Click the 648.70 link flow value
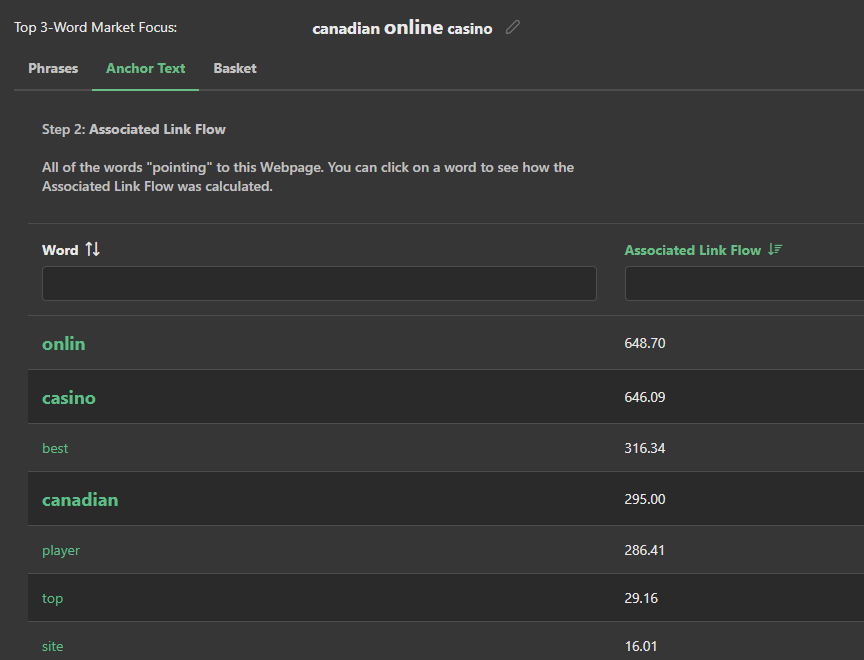Viewport: 864px width, 660px height. coord(645,344)
